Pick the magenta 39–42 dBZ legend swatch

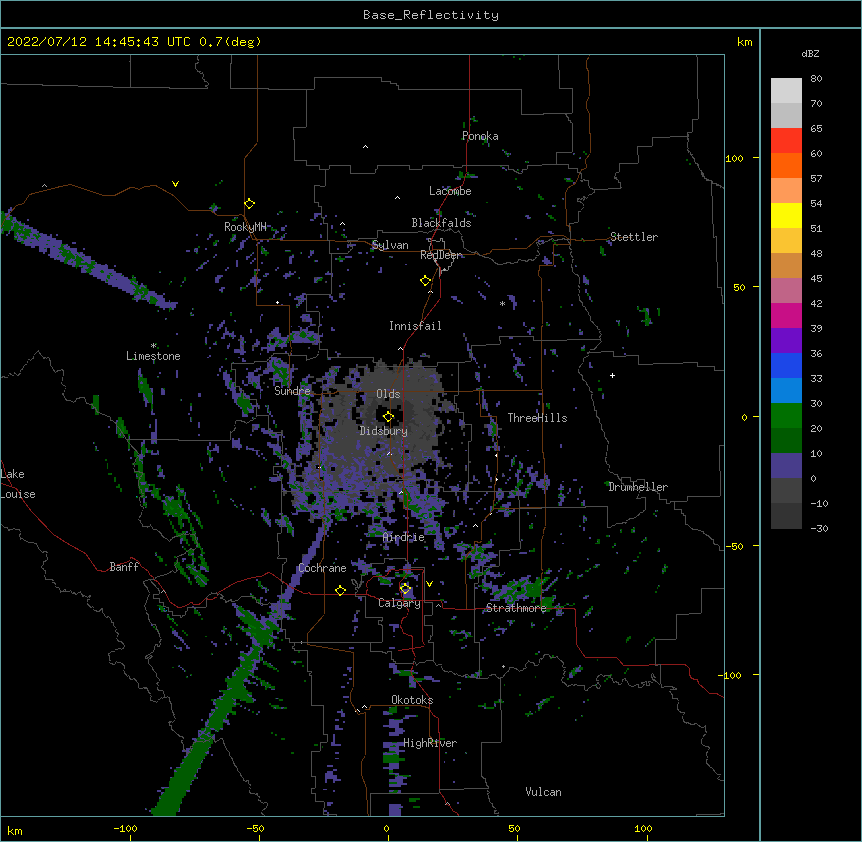(x=786, y=315)
